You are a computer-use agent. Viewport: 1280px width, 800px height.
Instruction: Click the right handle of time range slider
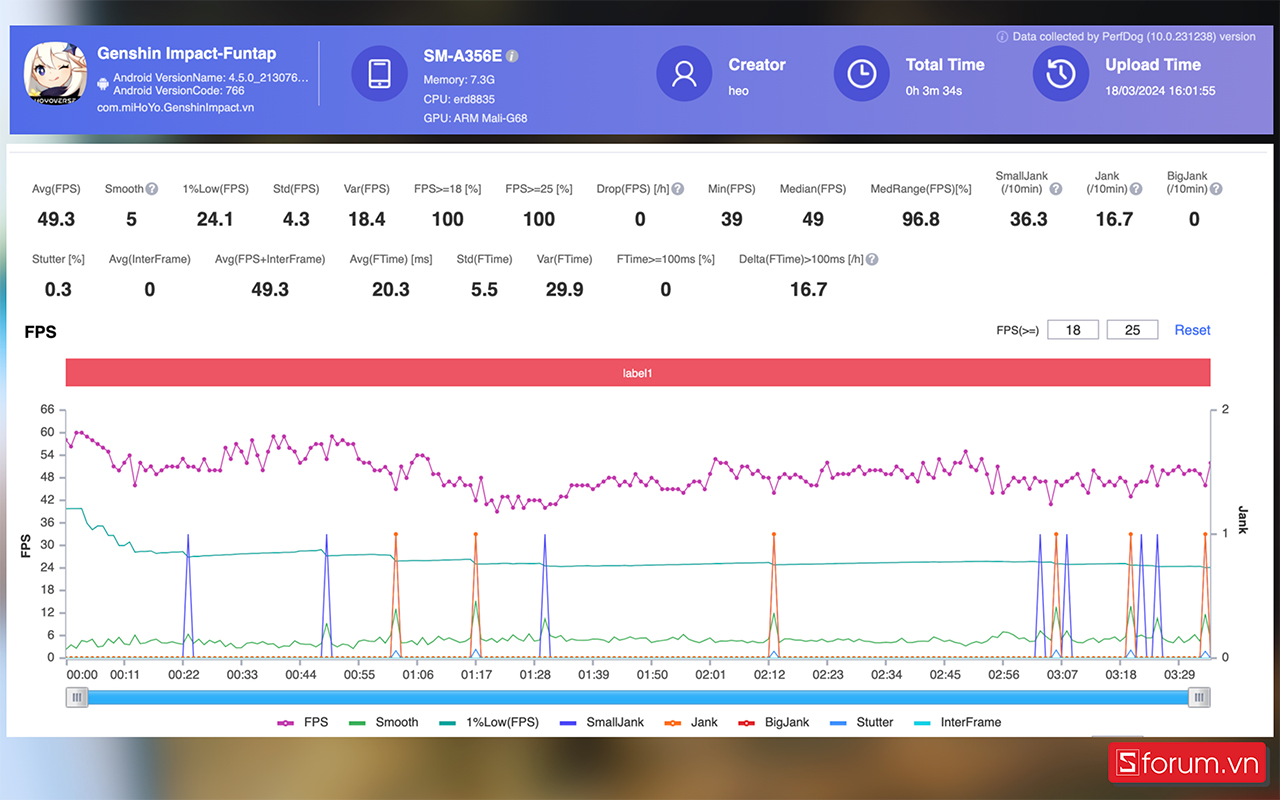(x=1199, y=698)
